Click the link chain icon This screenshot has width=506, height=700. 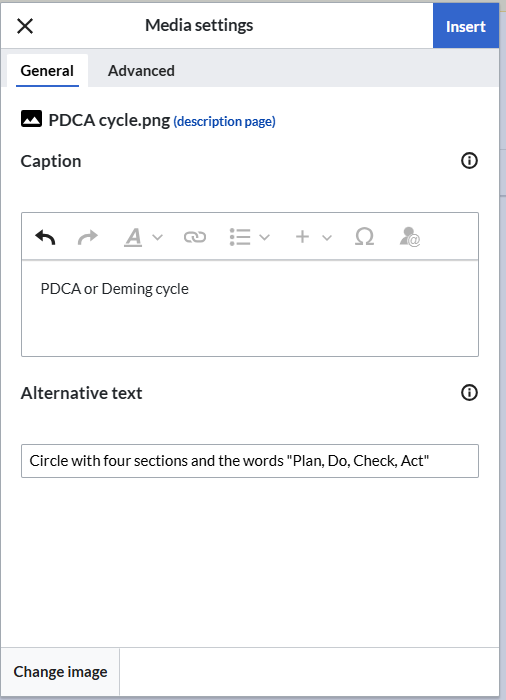(195, 237)
